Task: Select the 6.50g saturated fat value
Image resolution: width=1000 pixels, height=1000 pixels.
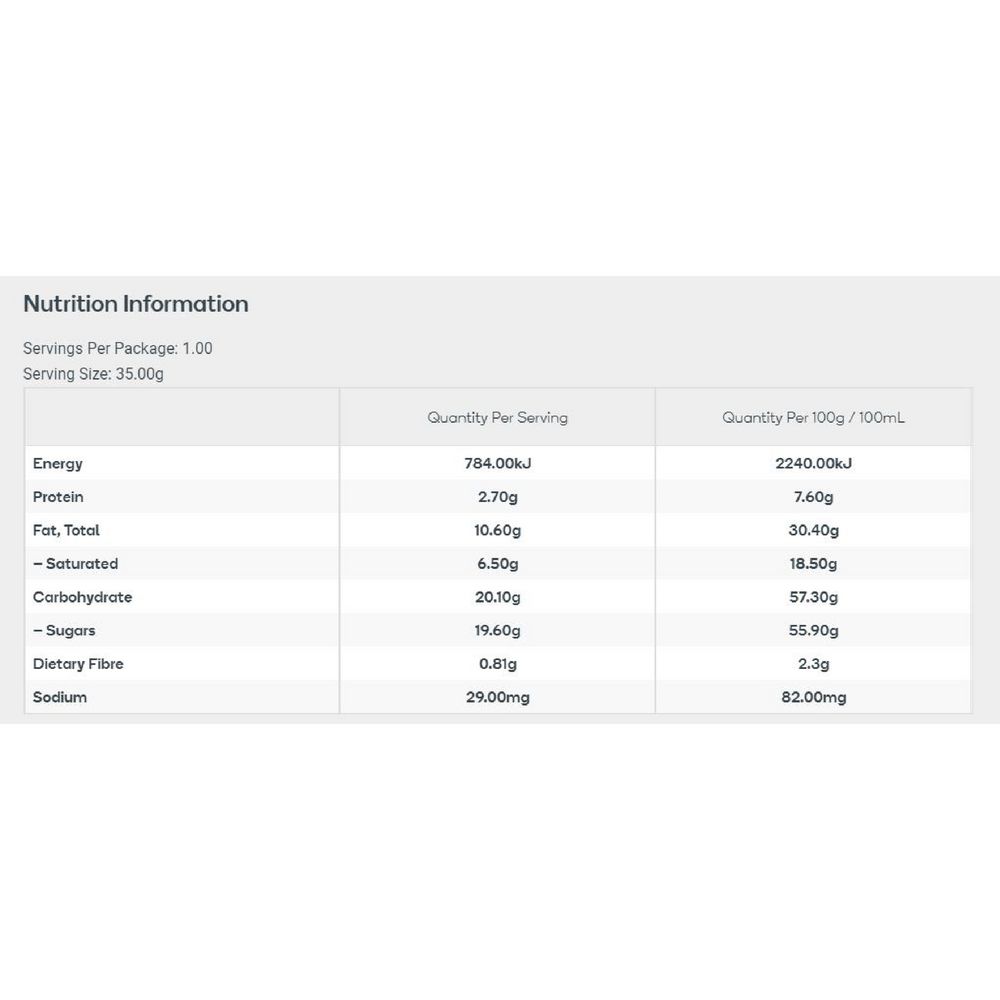Action: (x=497, y=564)
